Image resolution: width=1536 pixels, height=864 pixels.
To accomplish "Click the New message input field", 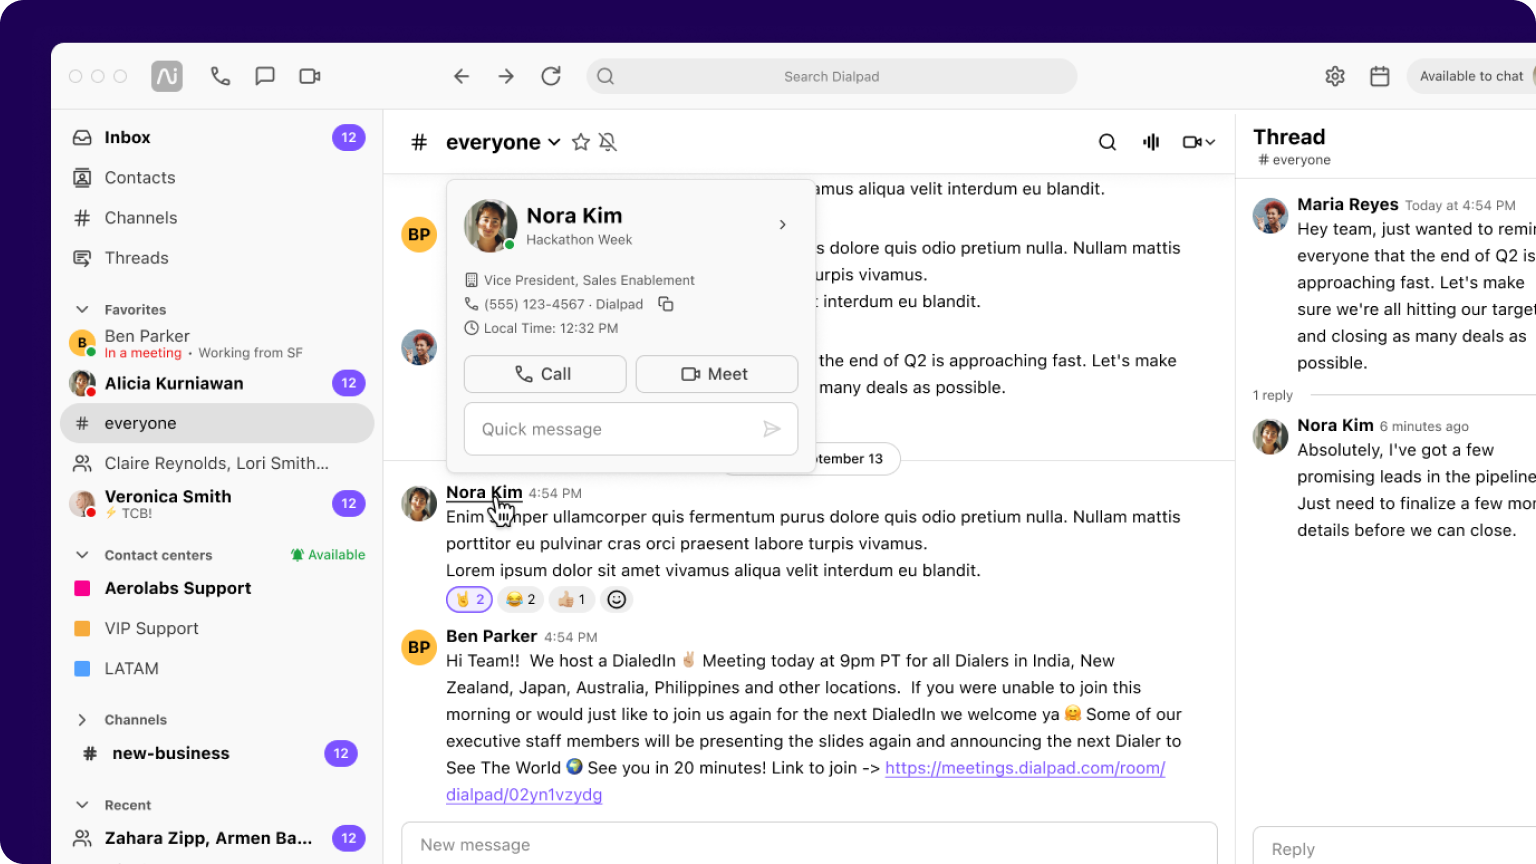I will (x=809, y=844).
